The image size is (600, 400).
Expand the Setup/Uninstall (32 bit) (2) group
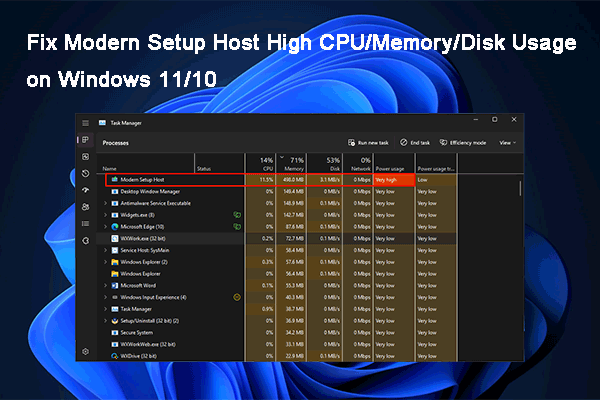click(x=105, y=321)
